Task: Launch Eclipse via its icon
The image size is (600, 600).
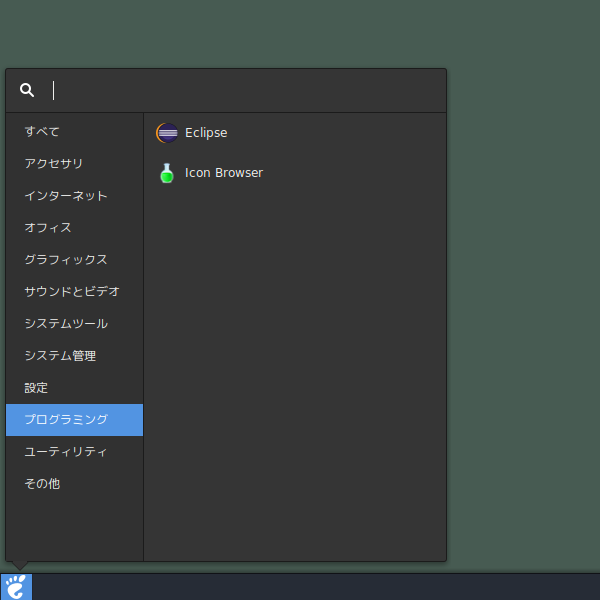Action: [x=167, y=133]
